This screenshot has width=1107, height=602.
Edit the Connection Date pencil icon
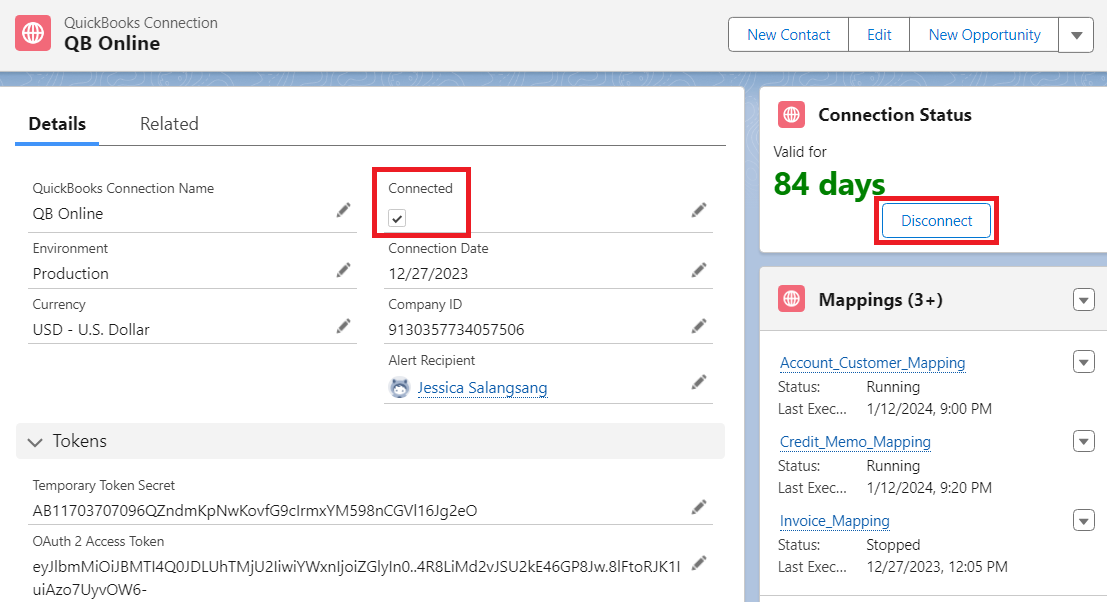click(x=699, y=270)
